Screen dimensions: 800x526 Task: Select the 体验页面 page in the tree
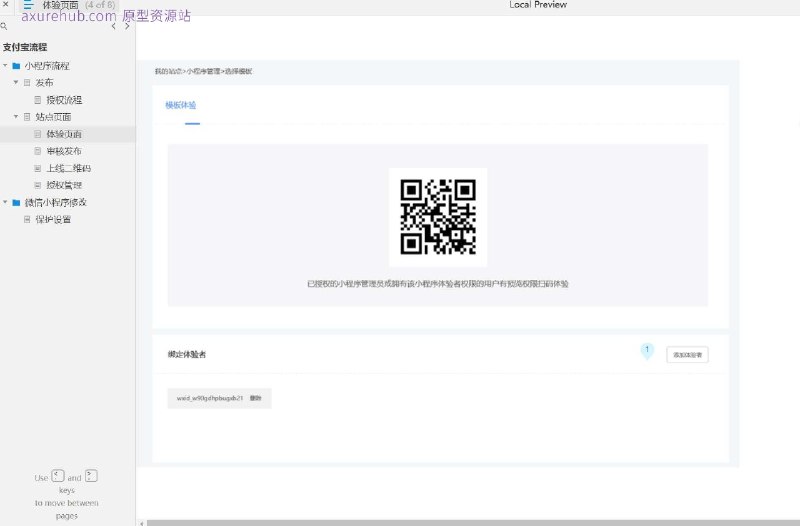(x=64, y=134)
